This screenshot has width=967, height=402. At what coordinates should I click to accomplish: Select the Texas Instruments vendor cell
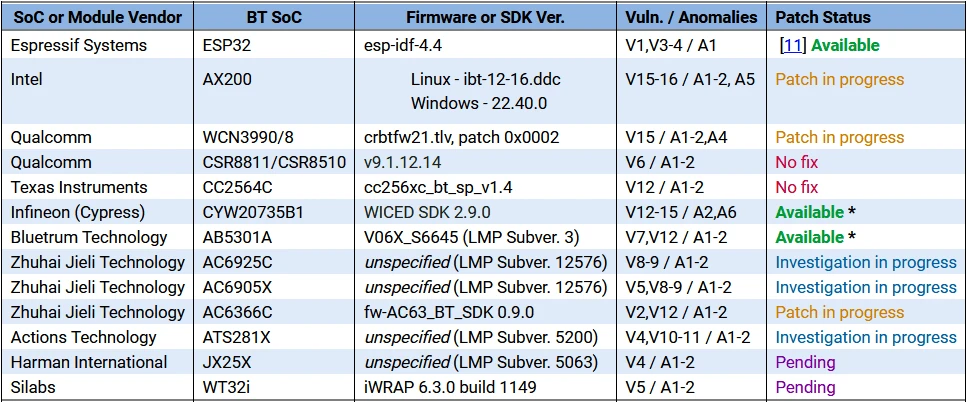79,187
